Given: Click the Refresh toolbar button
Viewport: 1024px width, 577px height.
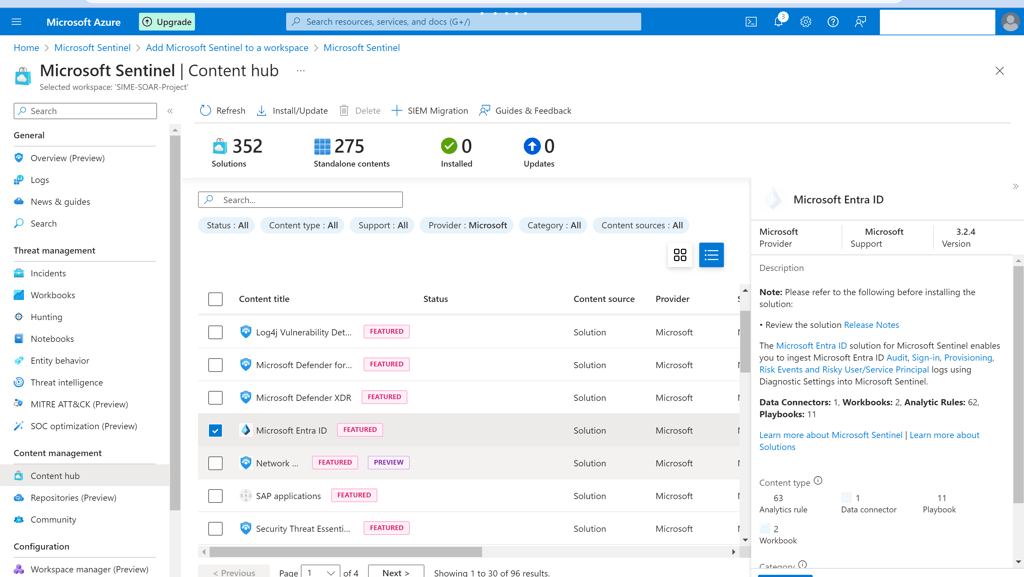Looking at the screenshot, I should 223,110.
